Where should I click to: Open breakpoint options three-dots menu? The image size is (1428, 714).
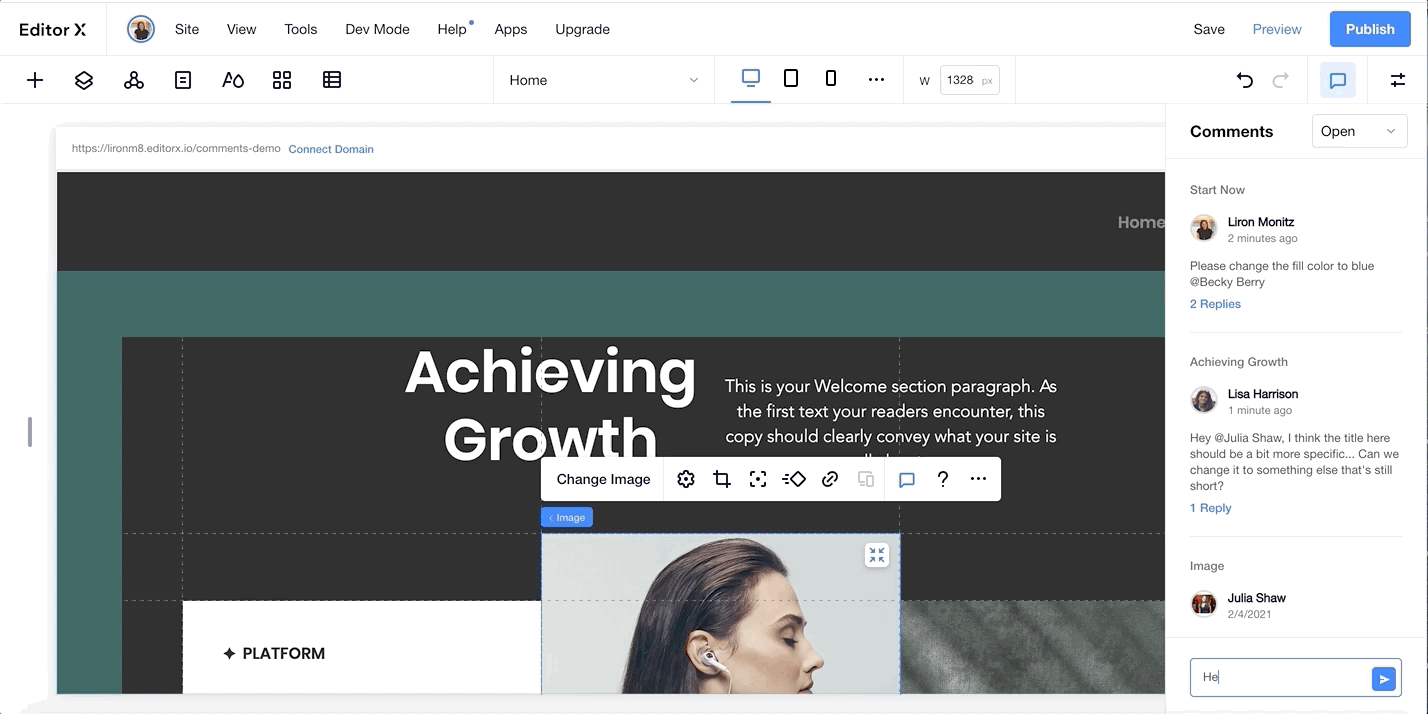point(876,80)
